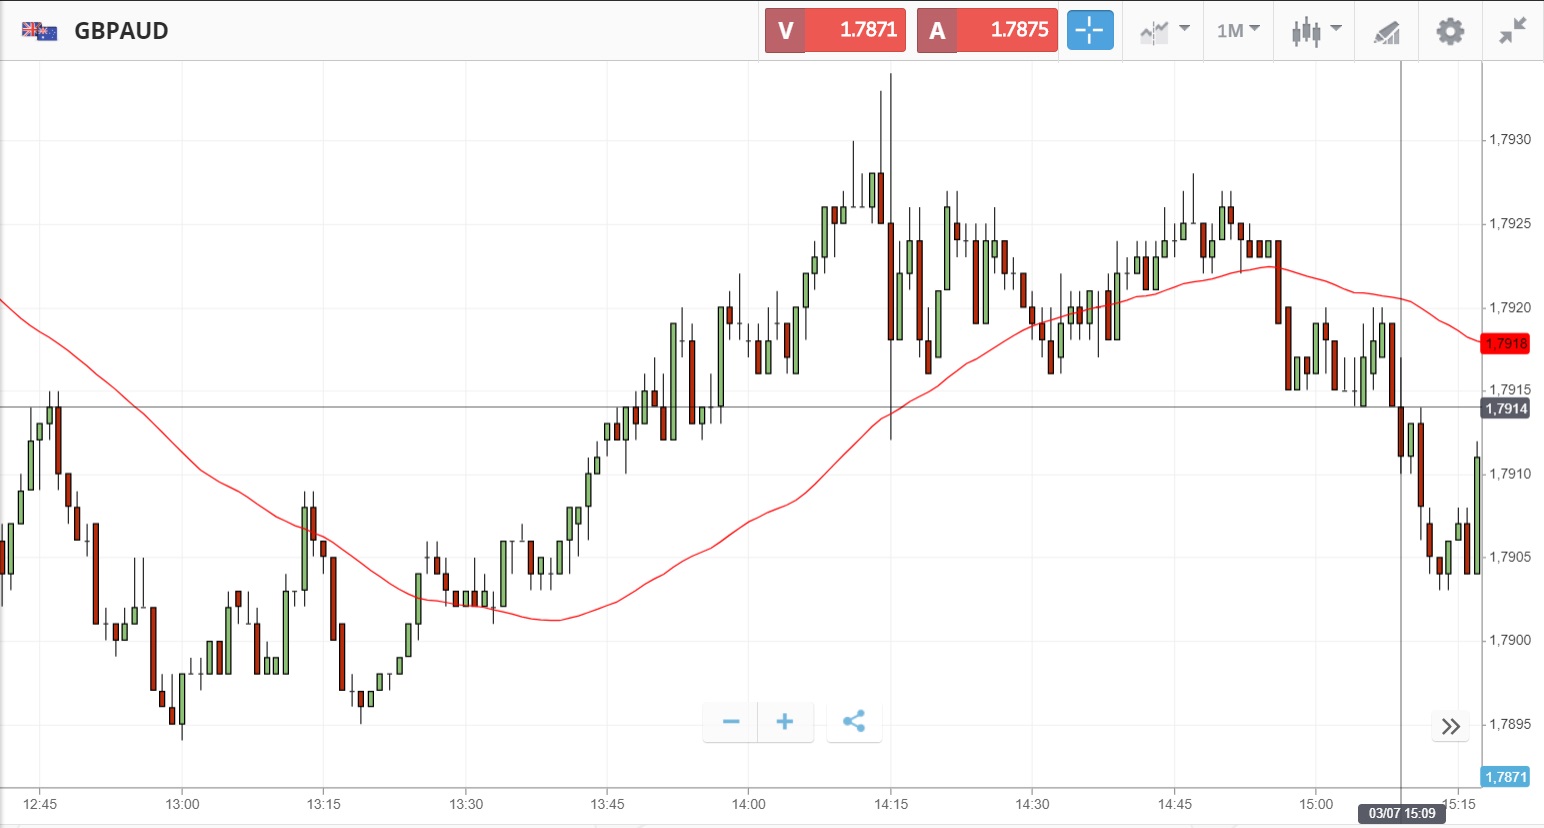Image resolution: width=1544 pixels, height=828 pixels.
Task: Open the 1M timeframe dropdown
Action: pyautogui.click(x=1238, y=31)
